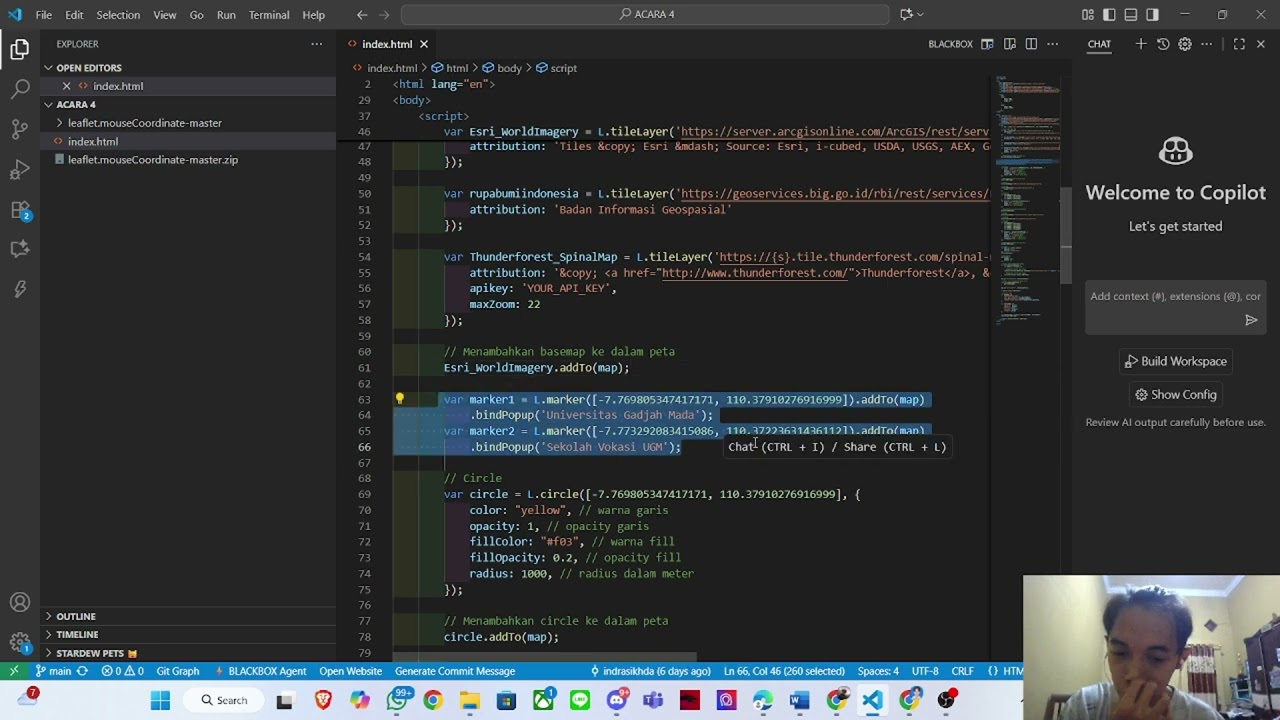The height and width of the screenshot is (720, 1280).
Task: Split the editor right
Action: click(1031, 44)
